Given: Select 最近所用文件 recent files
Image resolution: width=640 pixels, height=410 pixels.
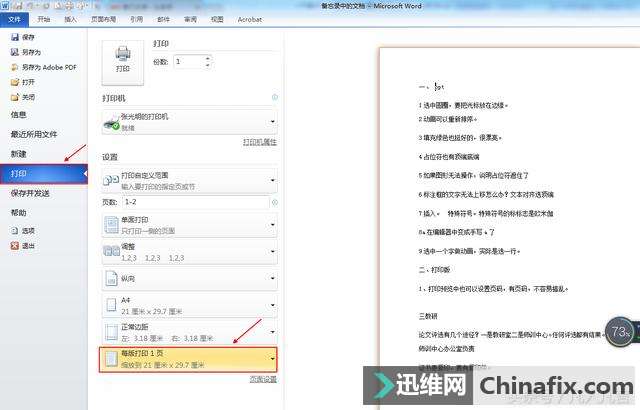Looking at the screenshot, I should click(x=34, y=134).
